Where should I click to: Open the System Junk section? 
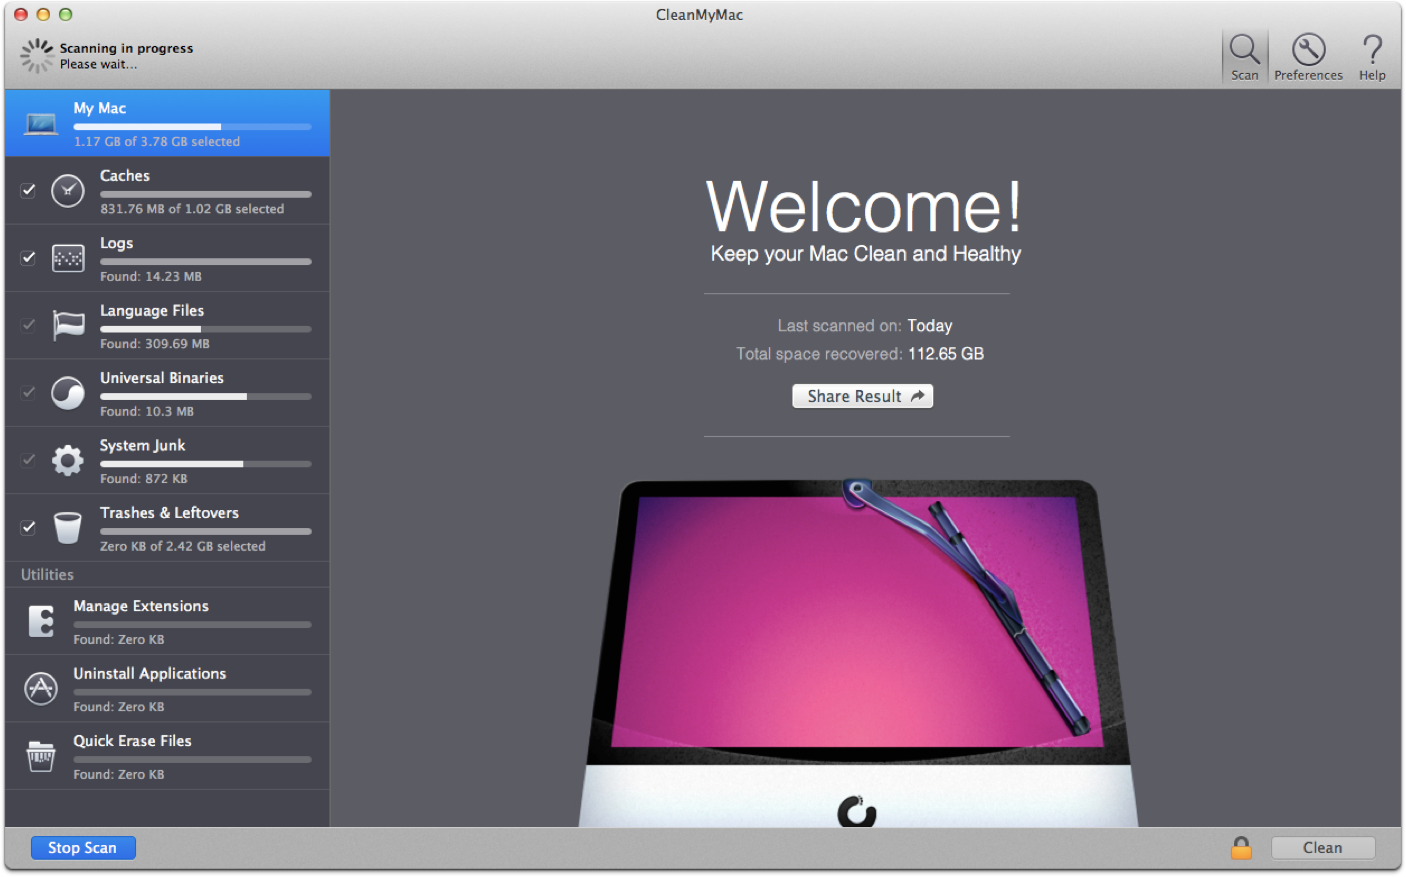167,460
